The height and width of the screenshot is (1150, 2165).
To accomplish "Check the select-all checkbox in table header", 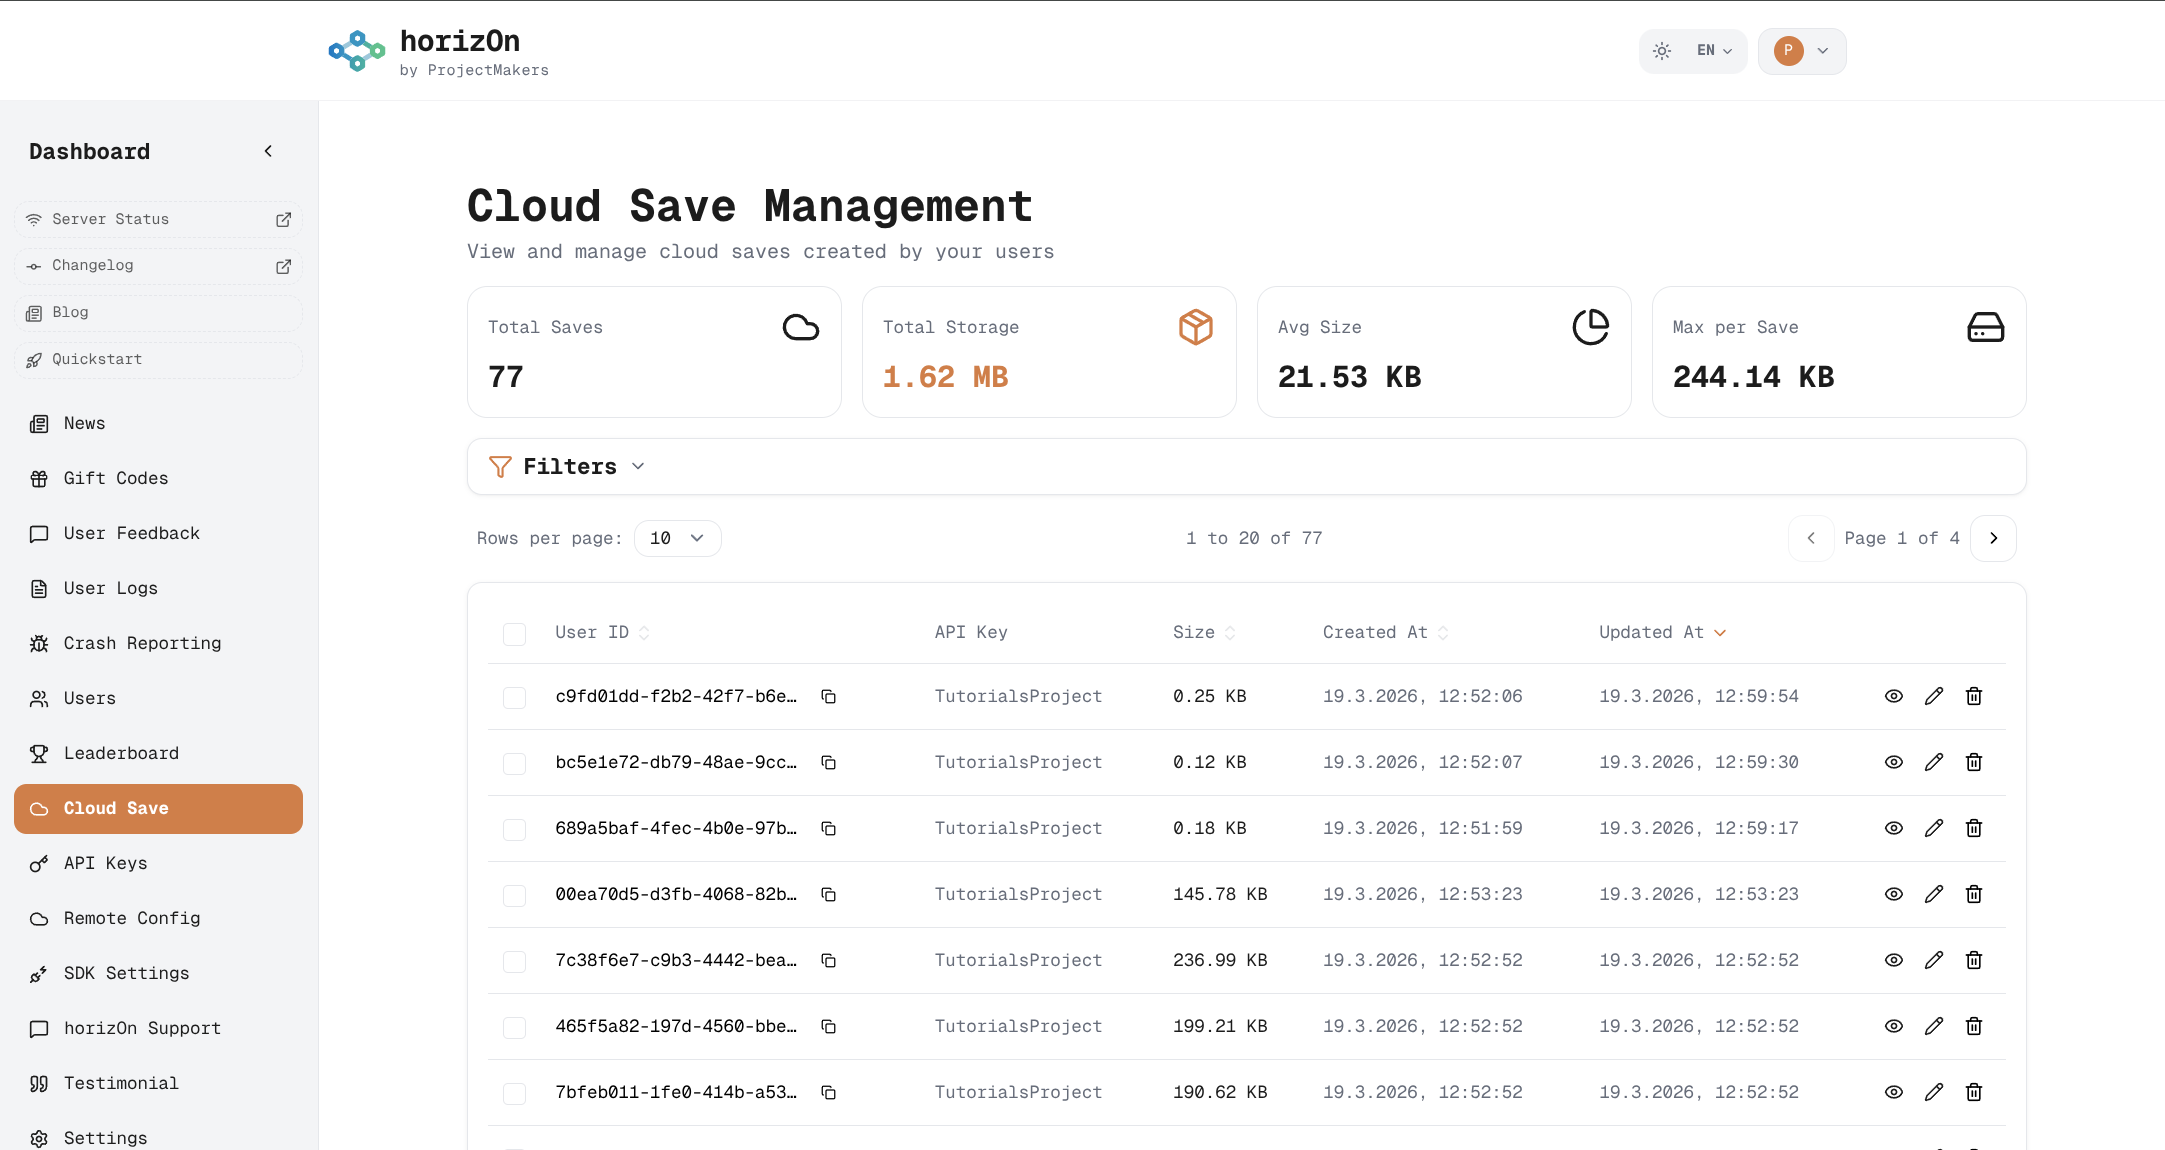I will [514, 633].
